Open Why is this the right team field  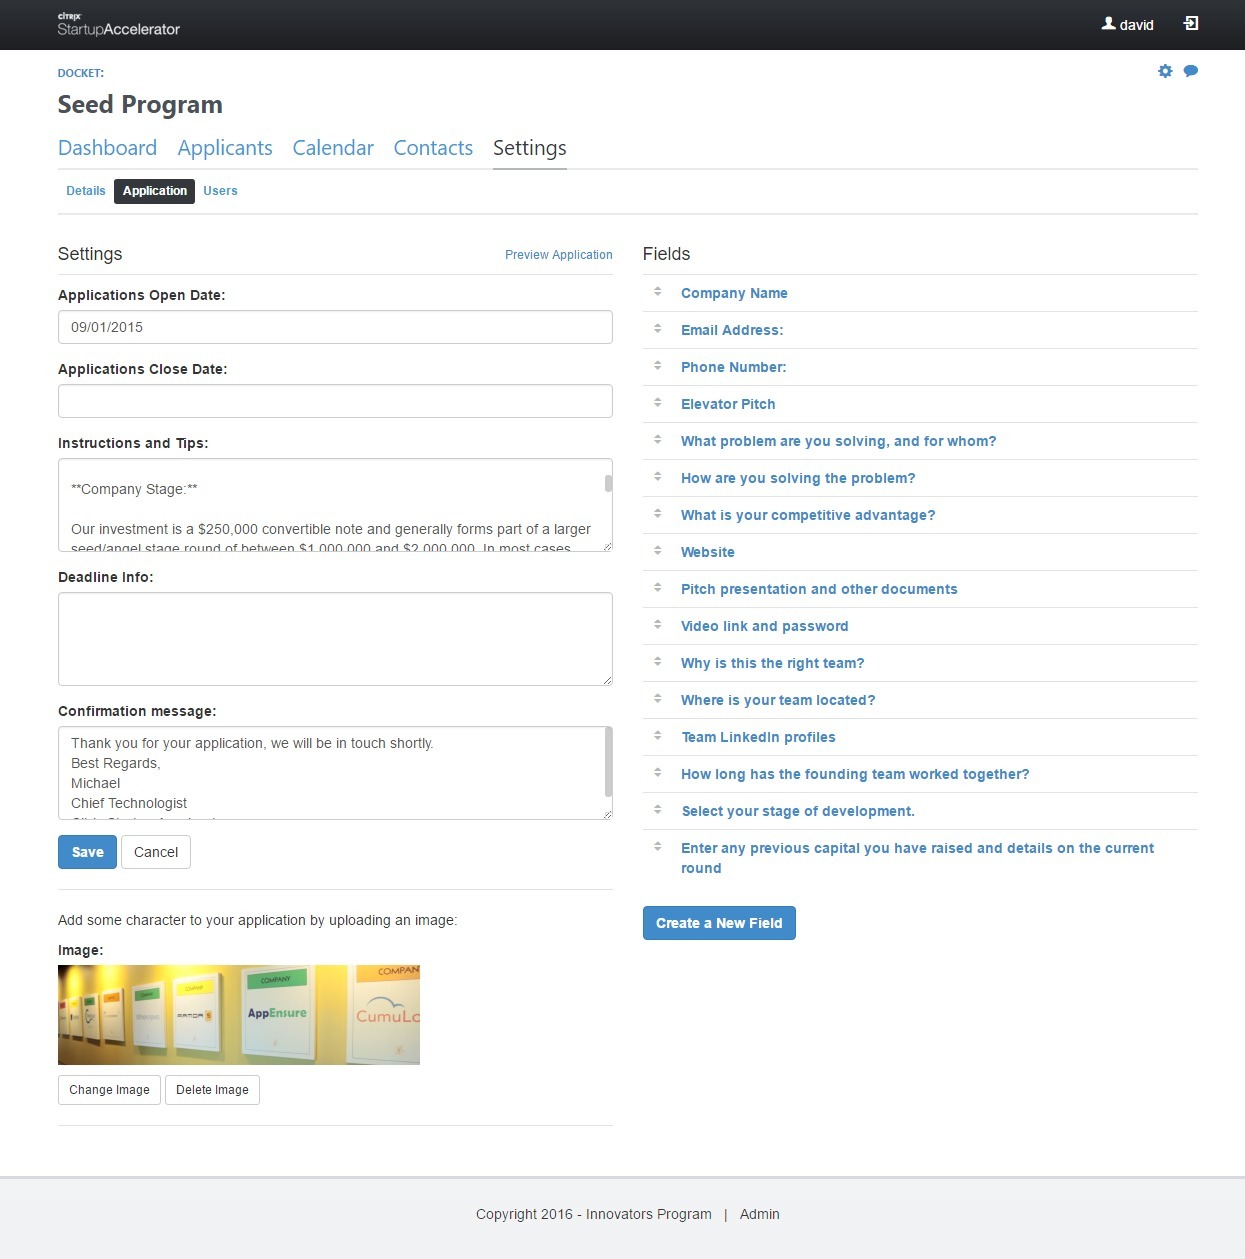[x=772, y=663]
